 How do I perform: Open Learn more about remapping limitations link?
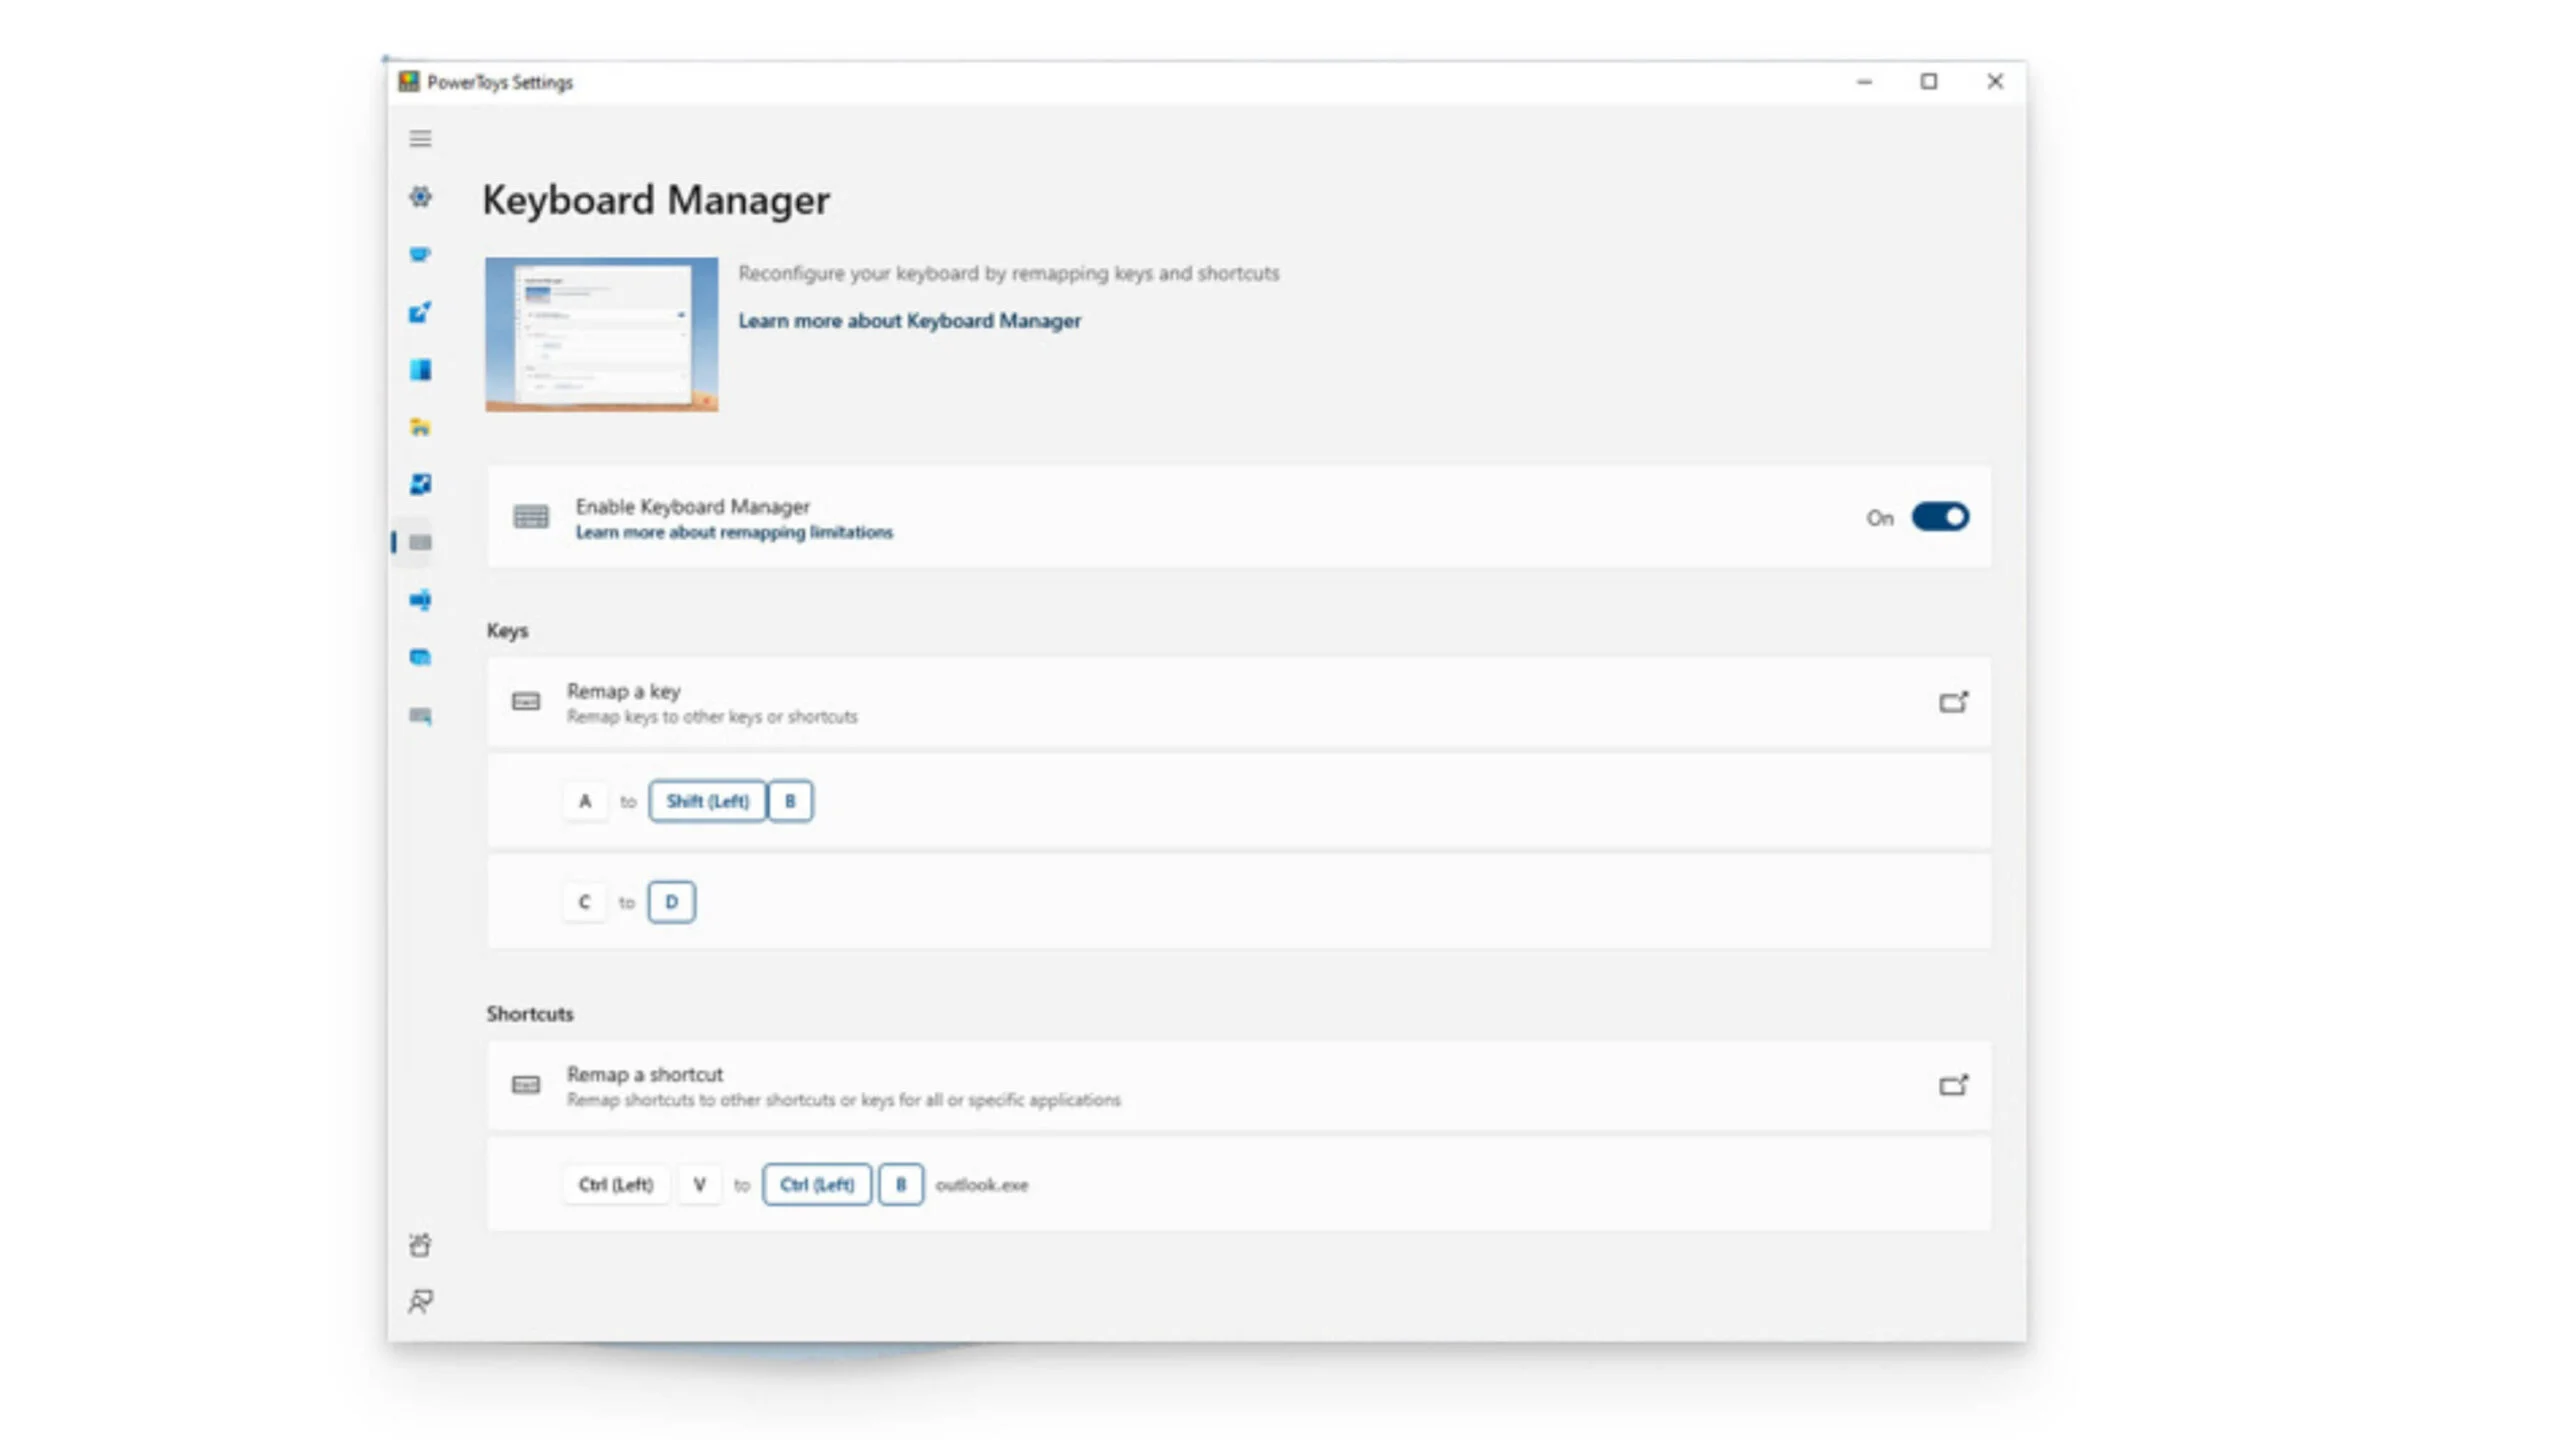[734, 532]
